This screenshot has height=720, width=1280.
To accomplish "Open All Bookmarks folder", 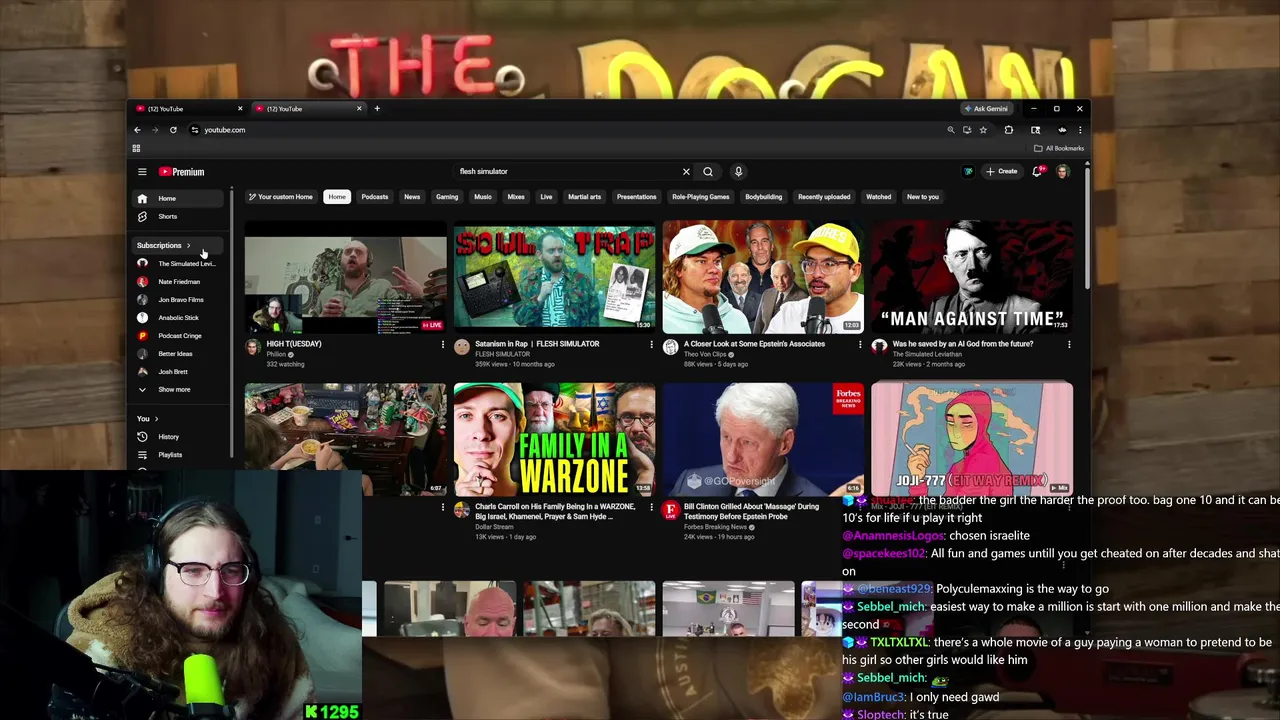I will [x=1060, y=148].
